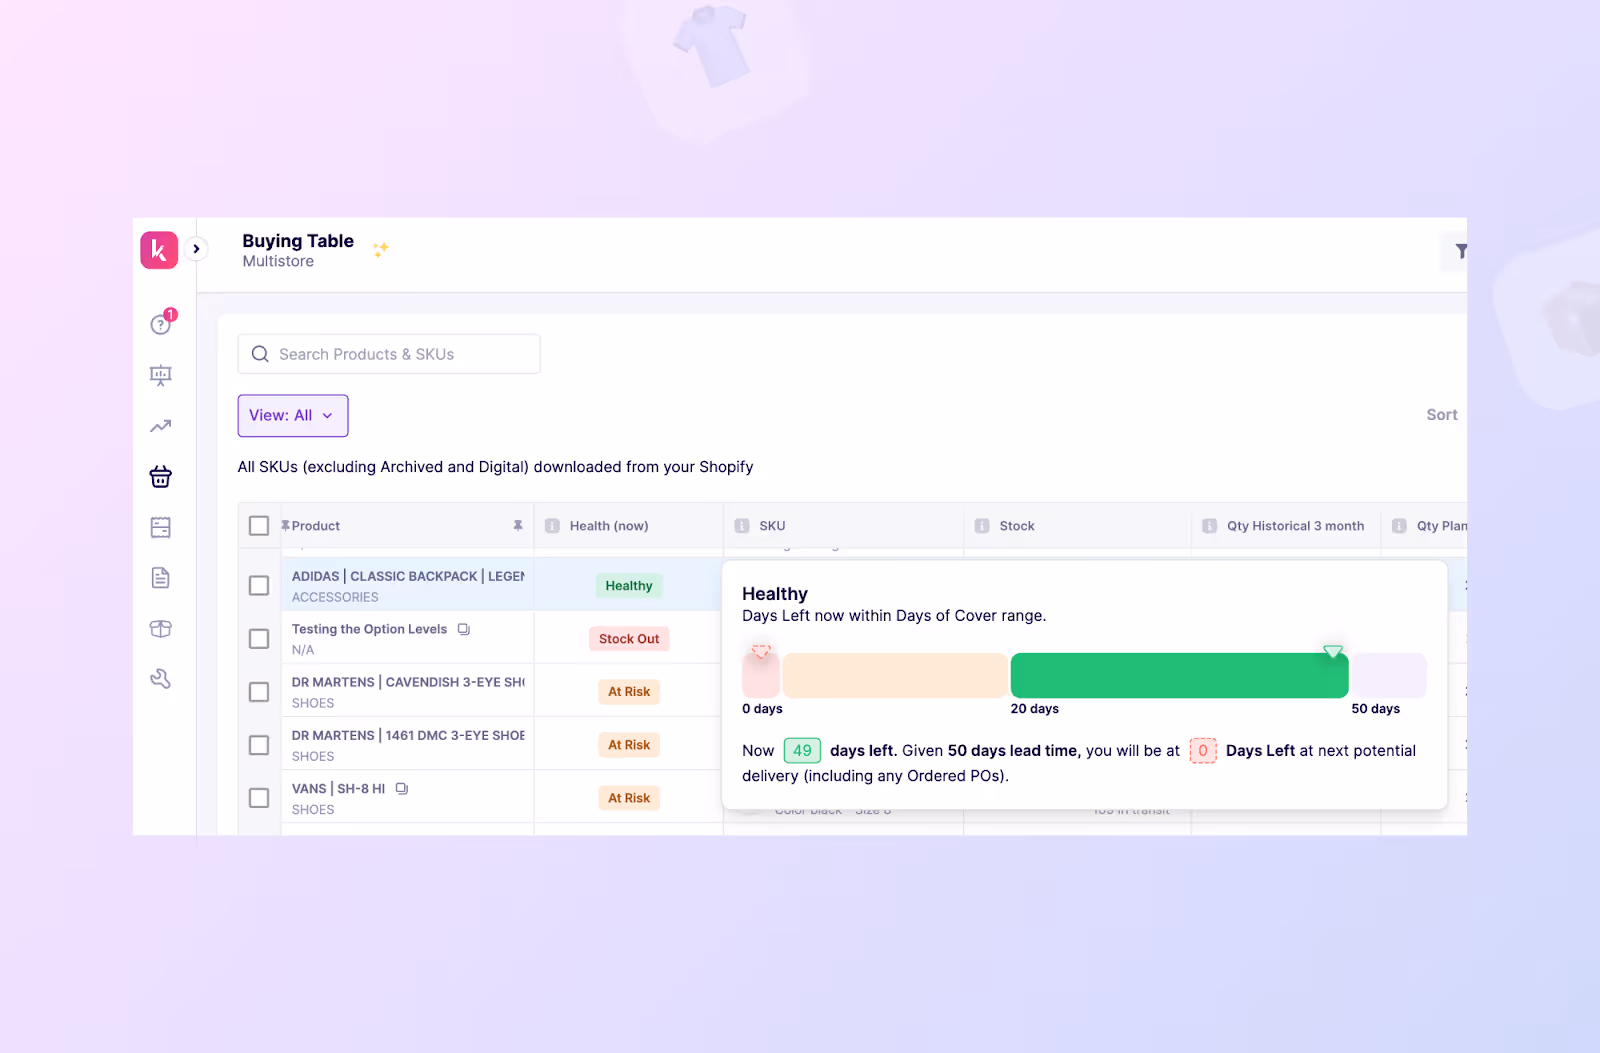Click the info icon next to Health (now)
Image resolution: width=1600 pixels, height=1053 pixels.
pyautogui.click(x=552, y=526)
